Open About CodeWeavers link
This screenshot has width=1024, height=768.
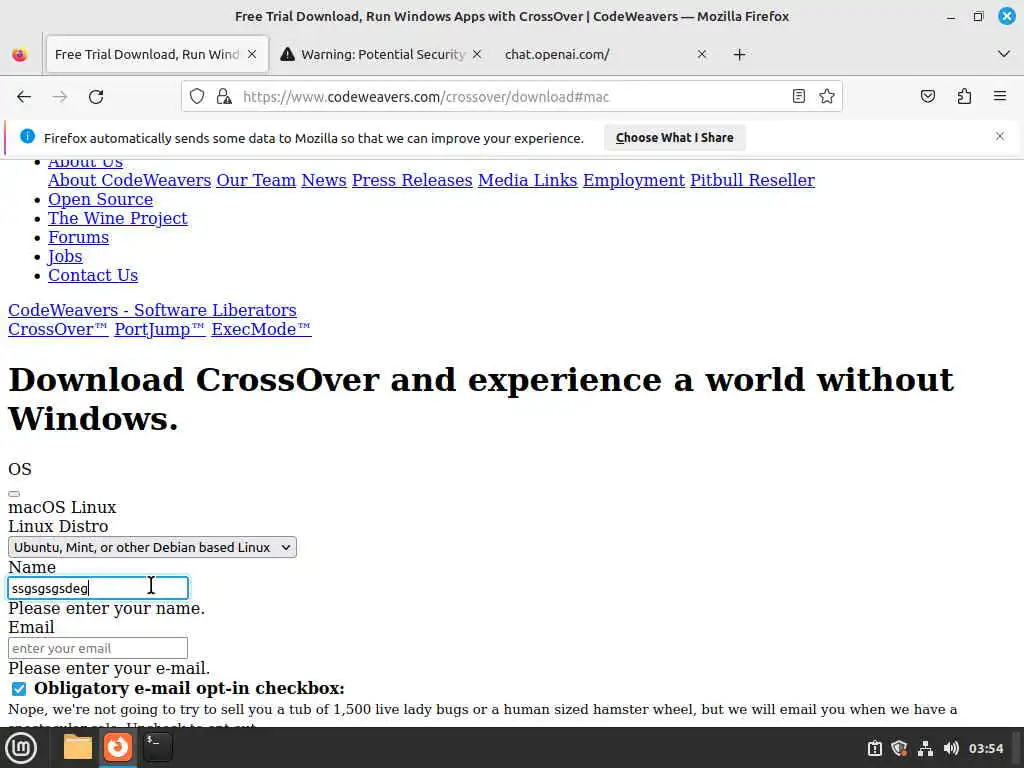pyautogui.click(x=129, y=180)
